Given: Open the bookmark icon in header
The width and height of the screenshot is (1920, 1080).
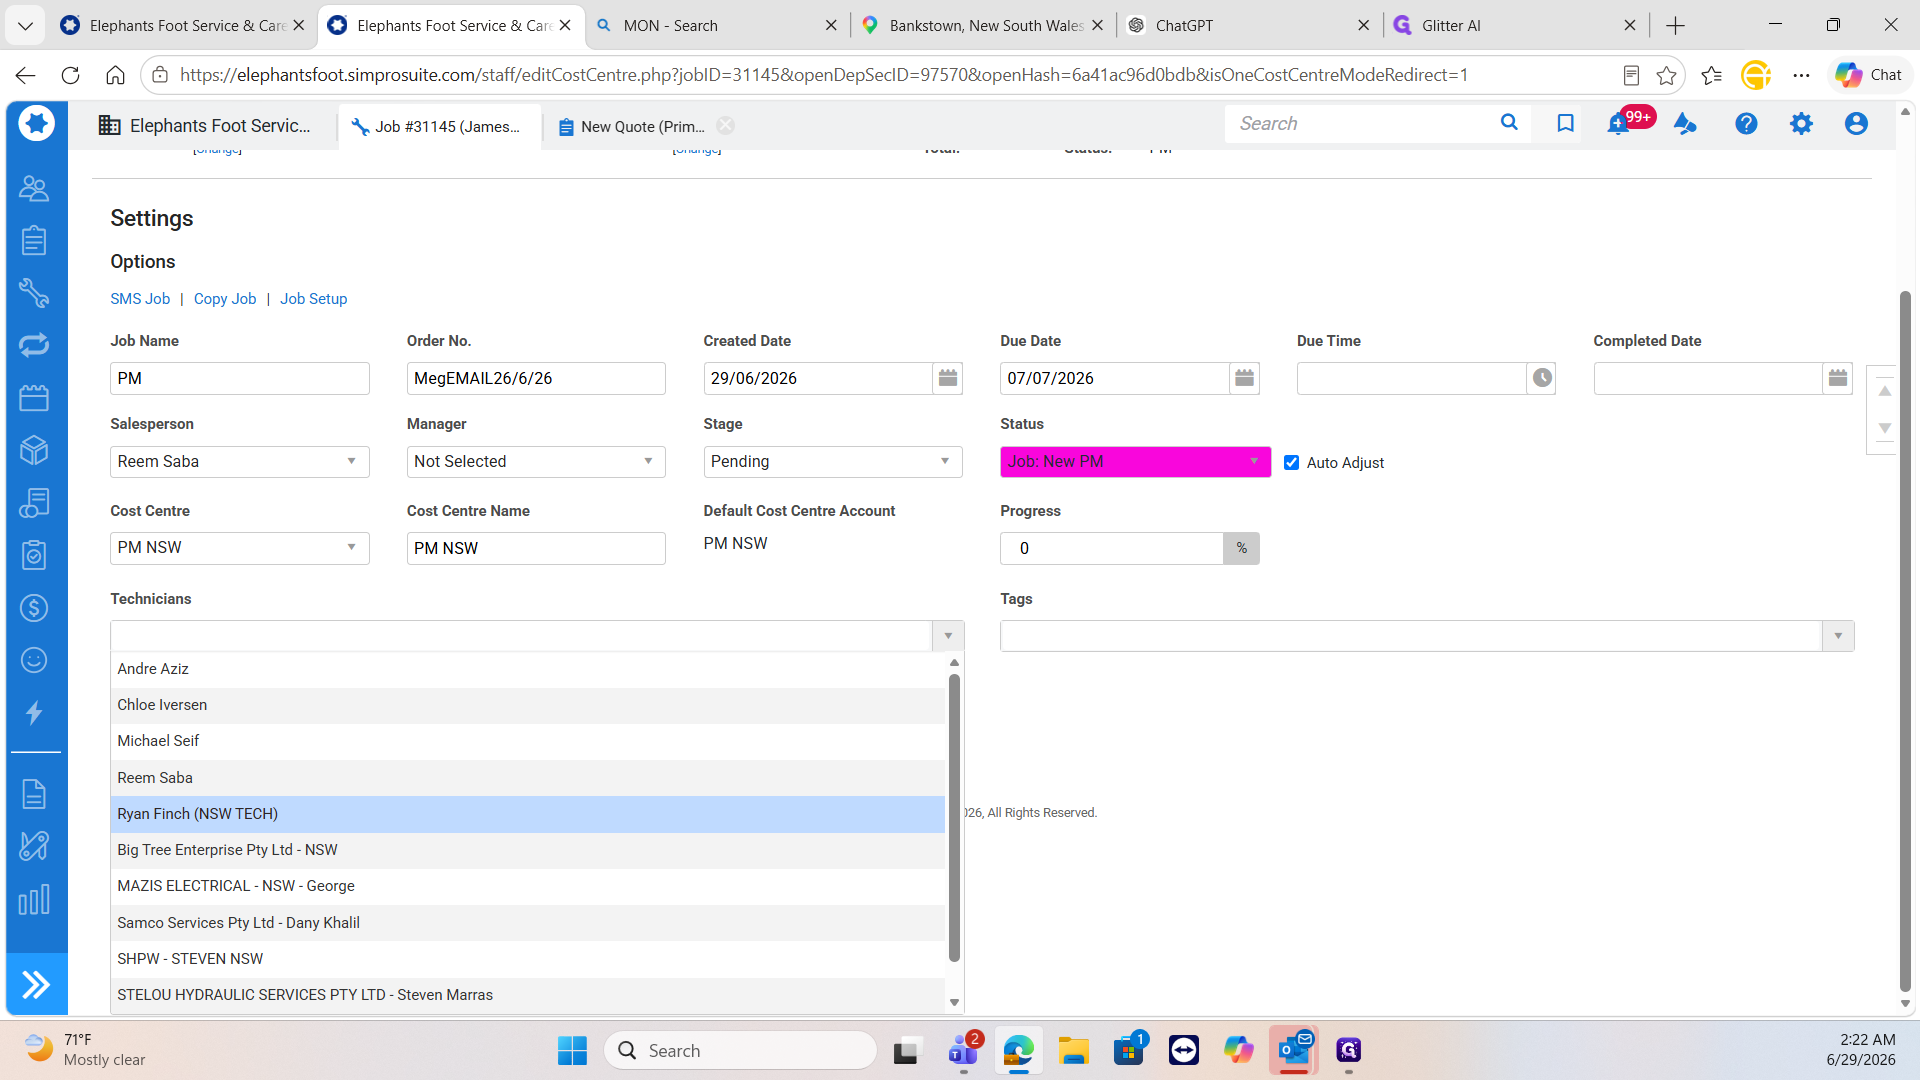Looking at the screenshot, I should click(x=1565, y=123).
